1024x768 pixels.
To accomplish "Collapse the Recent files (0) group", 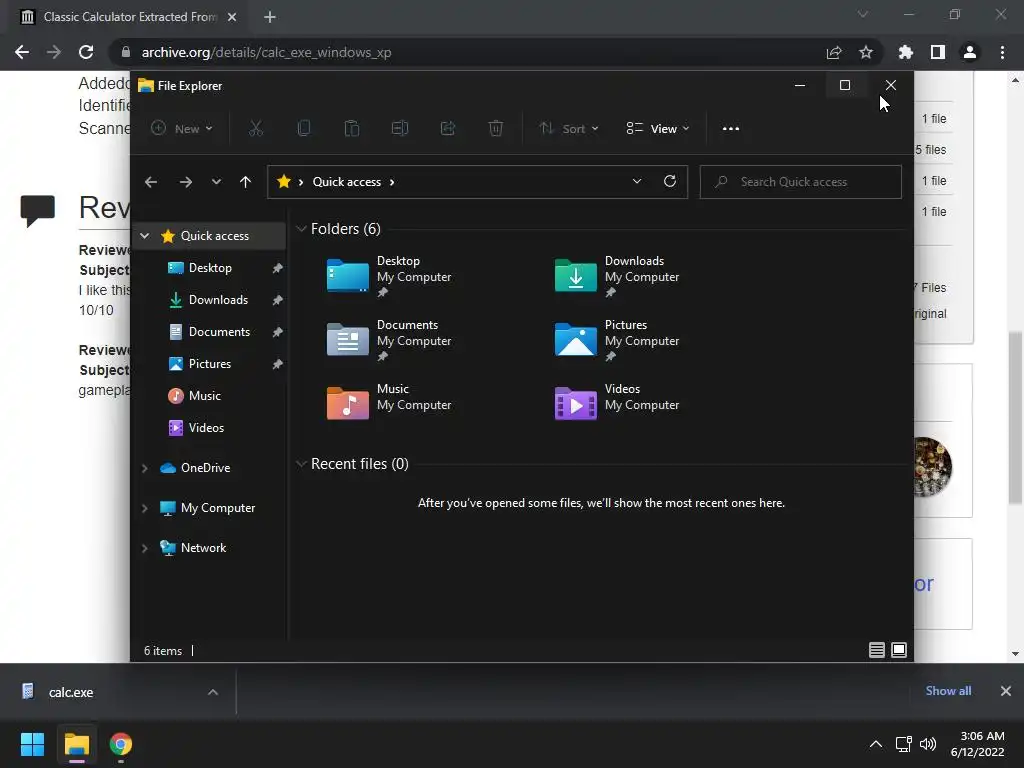I will click(301, 464).
